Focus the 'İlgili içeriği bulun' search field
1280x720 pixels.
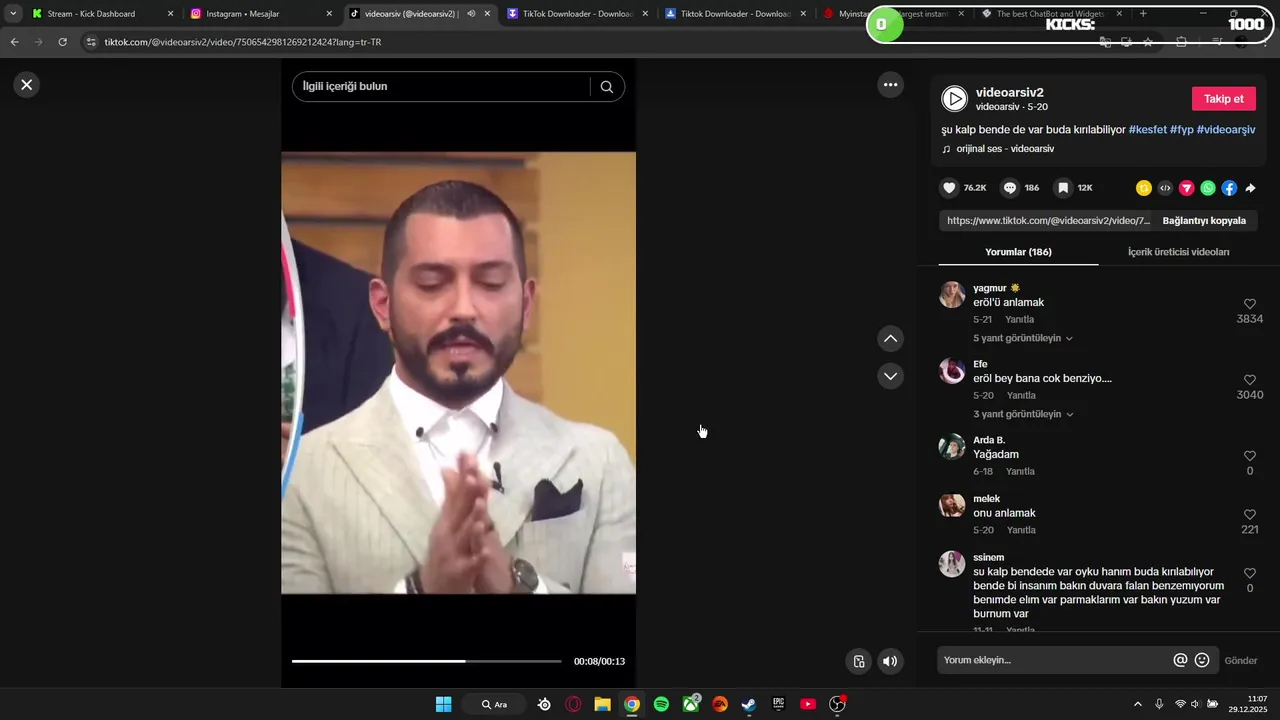click(x=441, y=87)
